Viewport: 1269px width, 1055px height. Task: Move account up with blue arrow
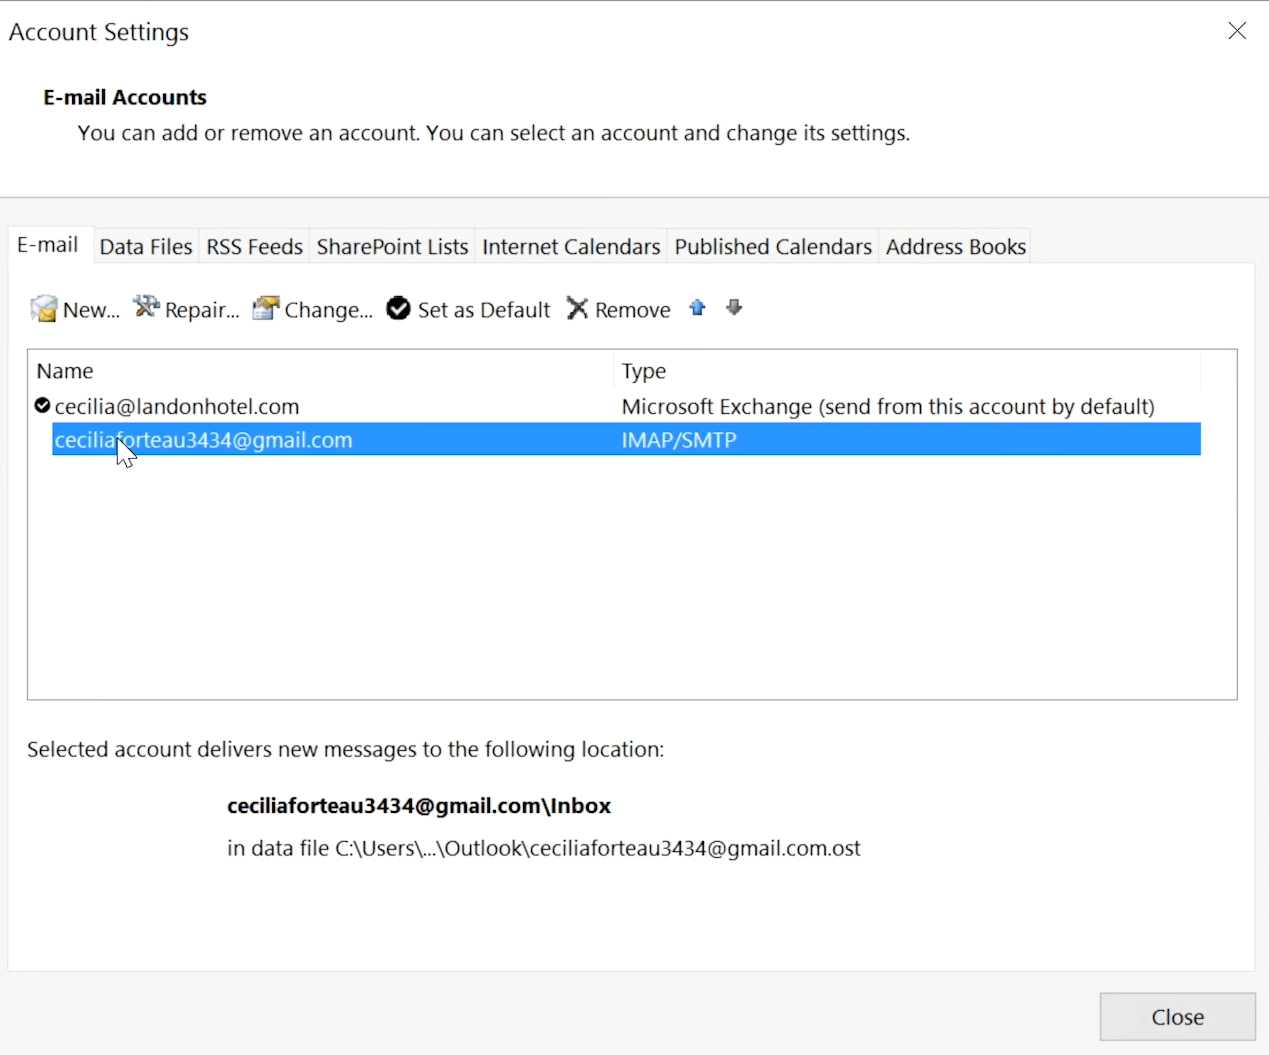click(x=698, y=308)
